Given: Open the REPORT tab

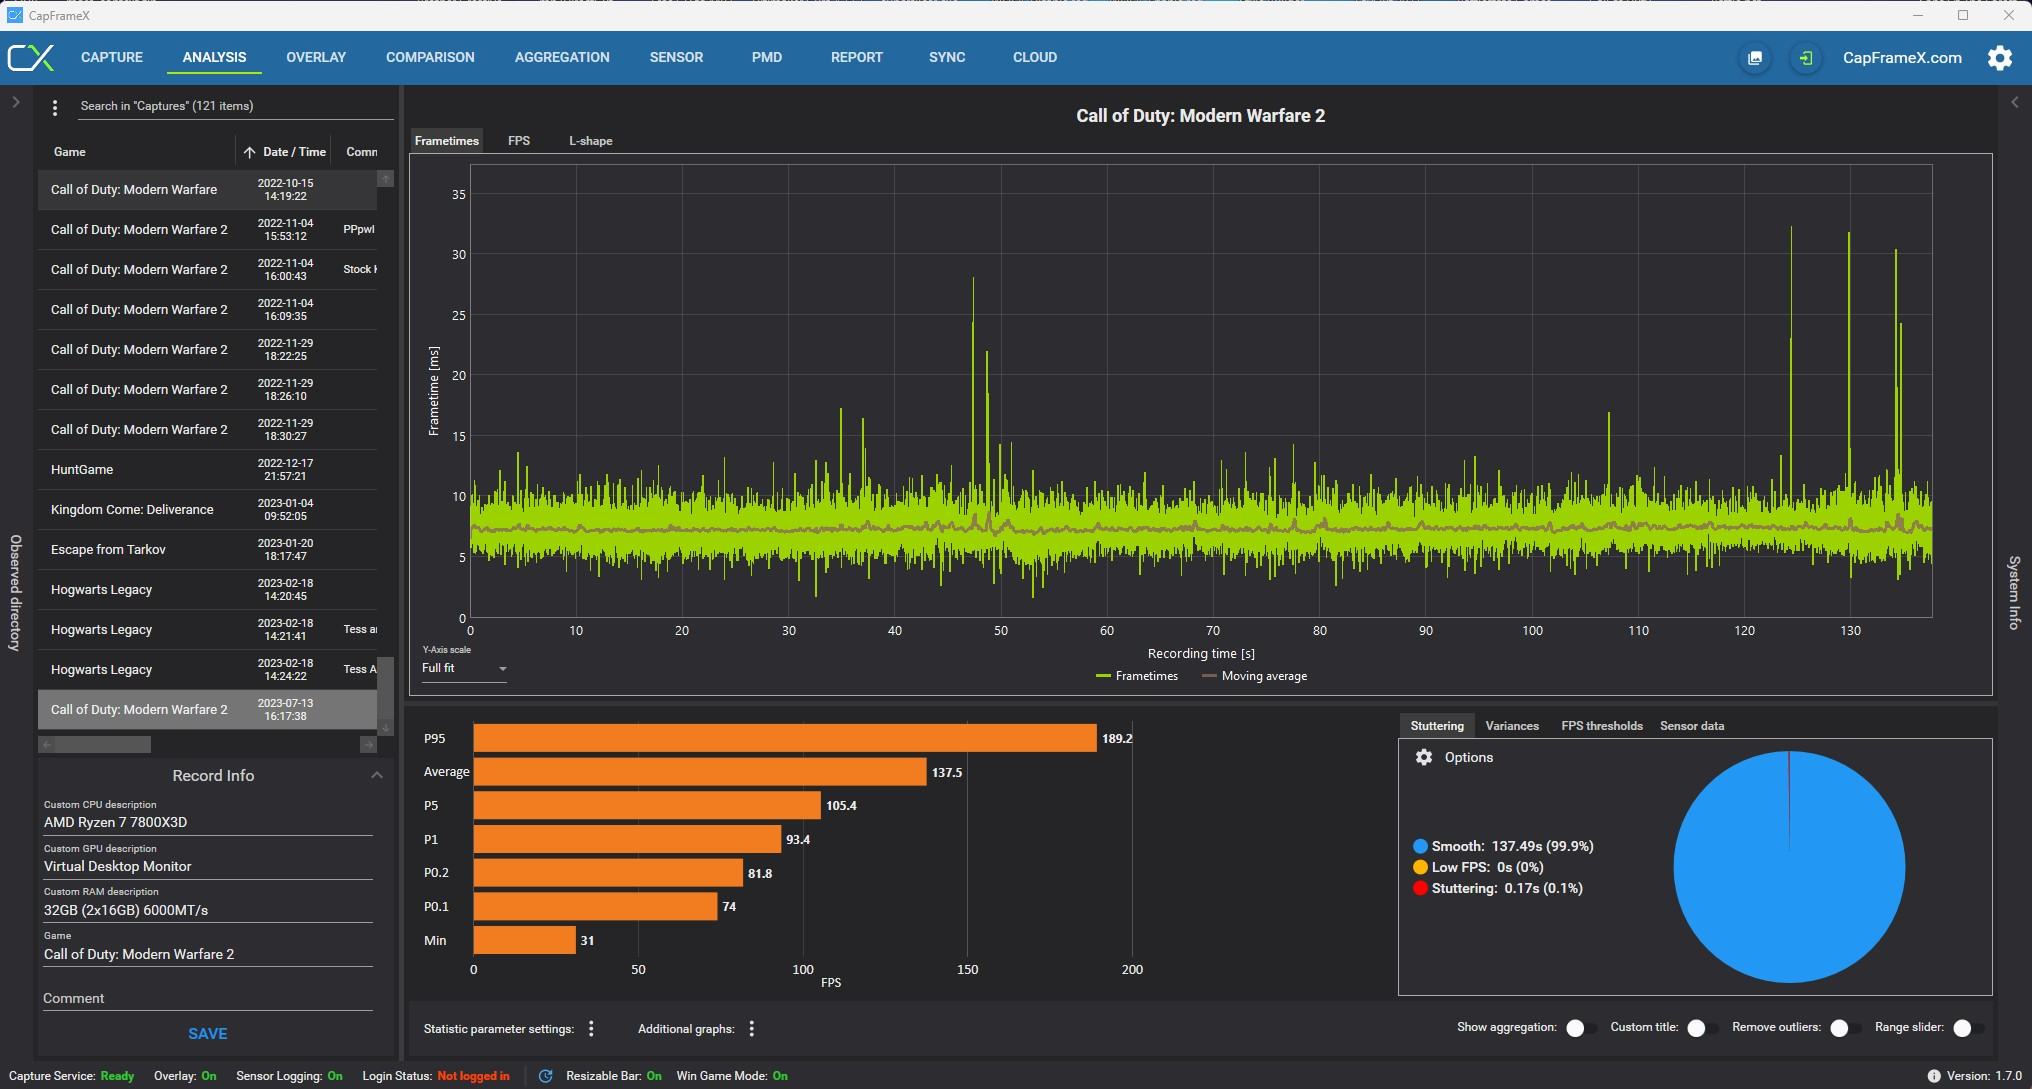Looking at the screenshot, I should pyautogui.click(x=857, y=57).
